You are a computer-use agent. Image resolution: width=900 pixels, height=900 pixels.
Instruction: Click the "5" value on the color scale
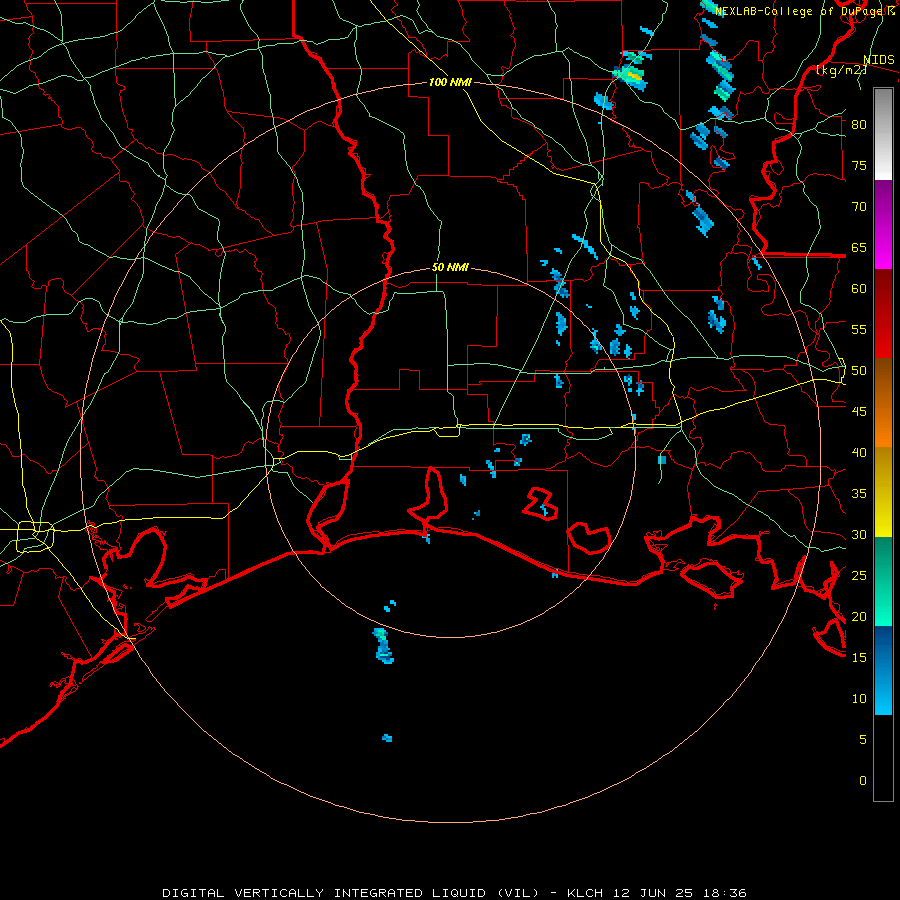[863, 740]
